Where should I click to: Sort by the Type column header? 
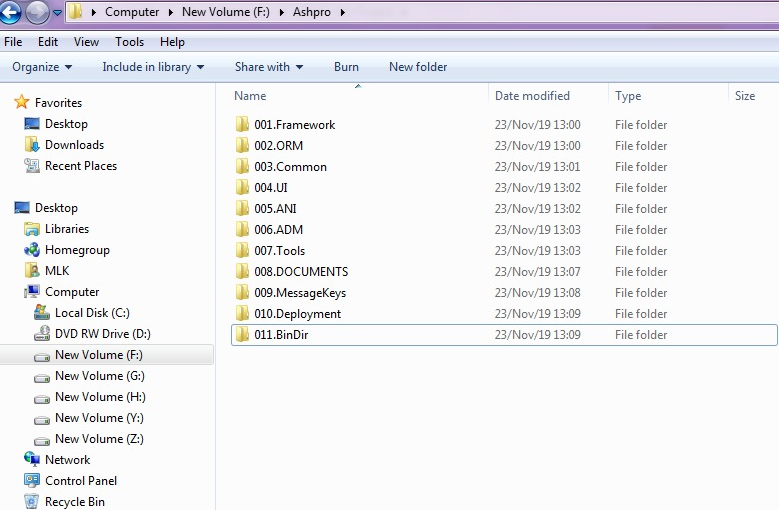click(628, 96)
